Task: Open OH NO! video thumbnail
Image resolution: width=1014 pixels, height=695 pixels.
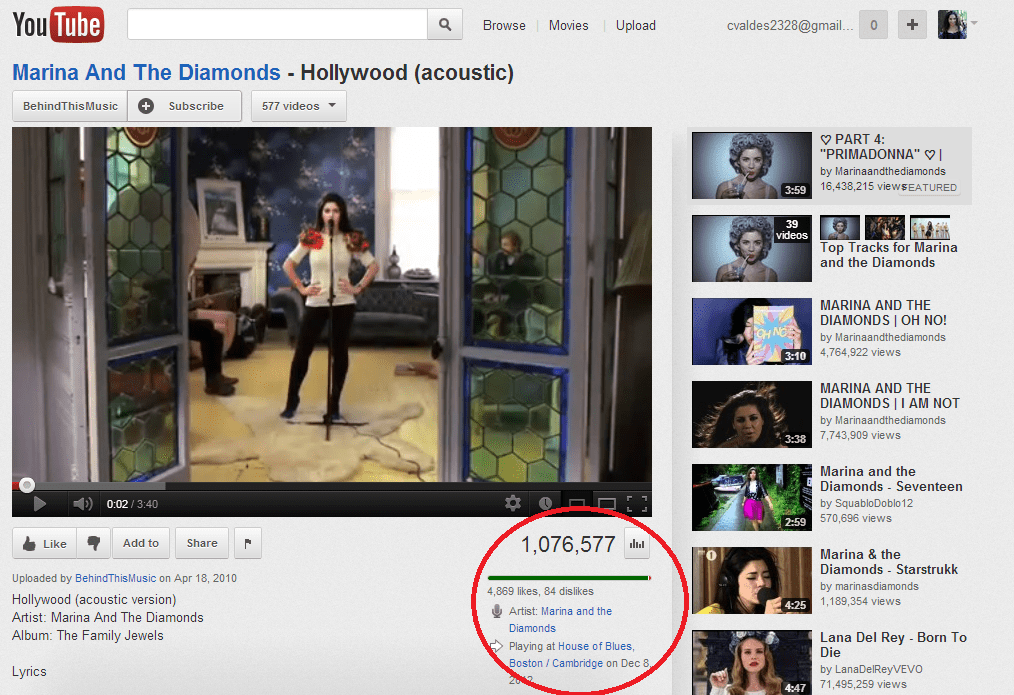Action: (751, 332)
